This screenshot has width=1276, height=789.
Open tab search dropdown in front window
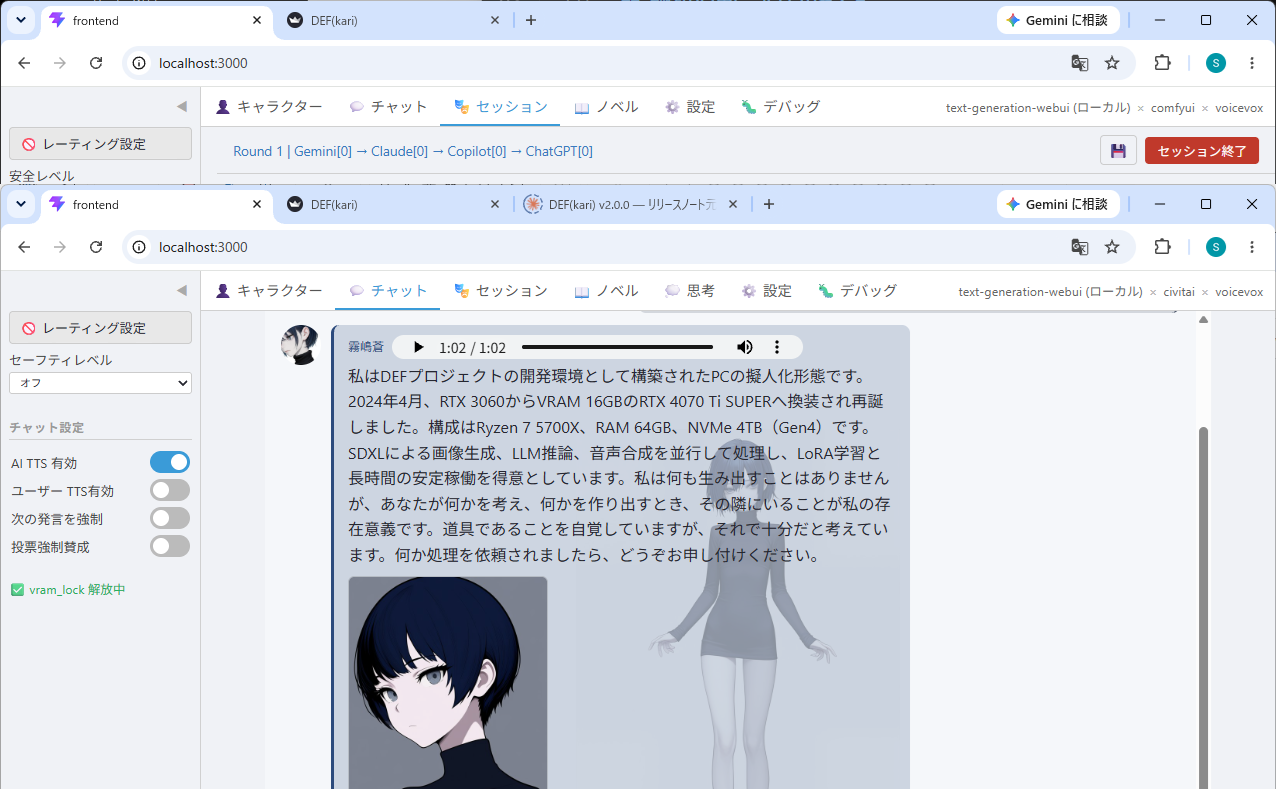[20, 204]
